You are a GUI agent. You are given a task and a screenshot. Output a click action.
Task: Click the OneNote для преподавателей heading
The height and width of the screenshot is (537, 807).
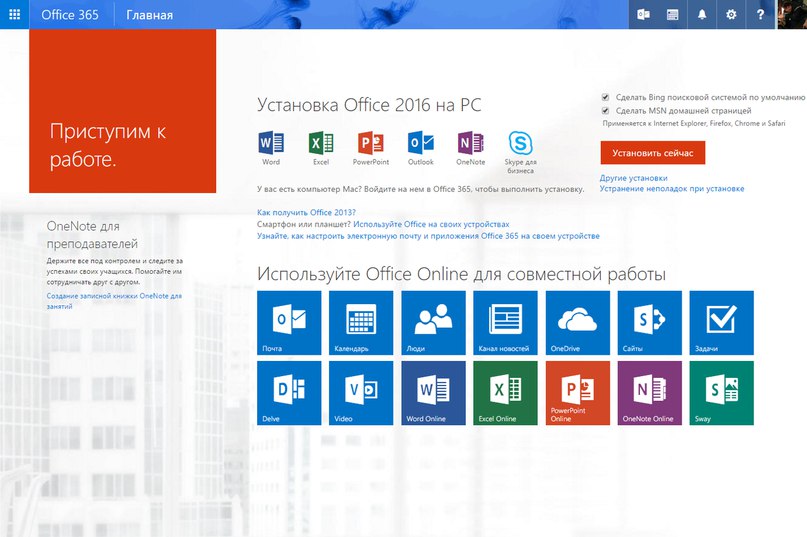(x=92, y=235)
